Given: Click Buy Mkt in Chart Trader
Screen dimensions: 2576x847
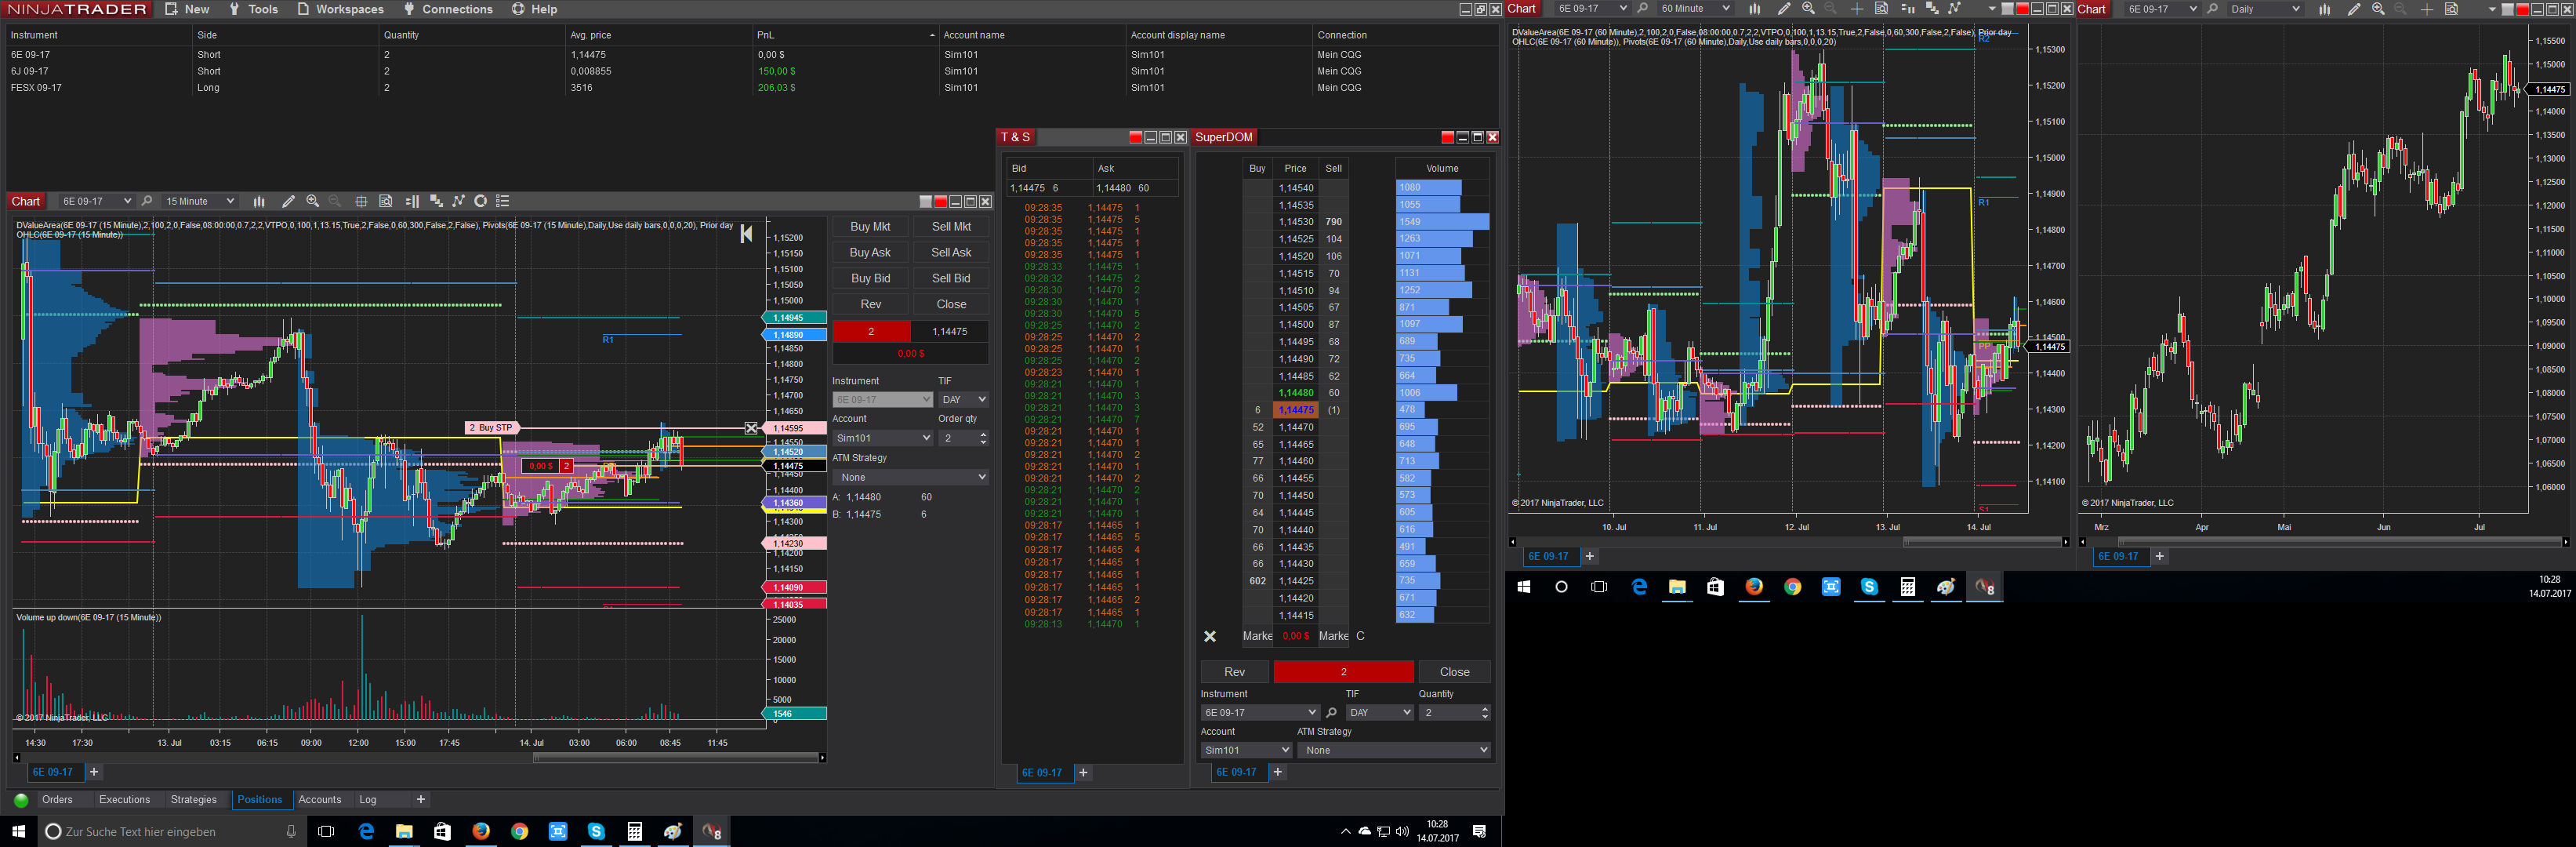Looking at the screenshot, I should (x=870, y=227).
